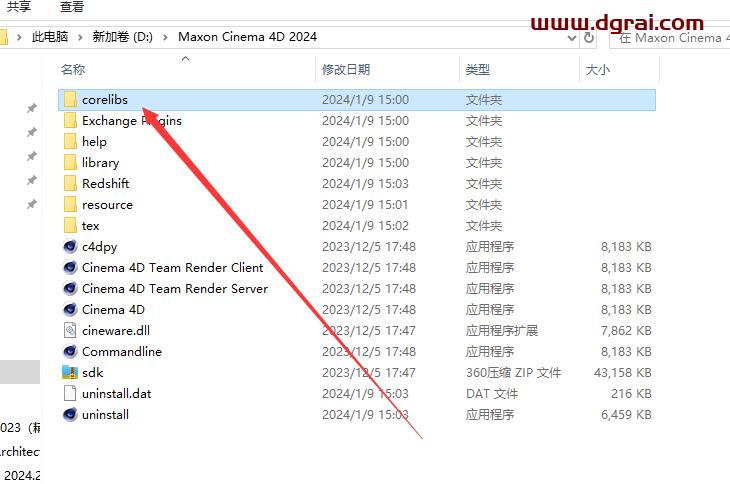Click the 6,459 KB size value
Image resolution: width=730 pixels, height=484 pixels.
[626, 415]
